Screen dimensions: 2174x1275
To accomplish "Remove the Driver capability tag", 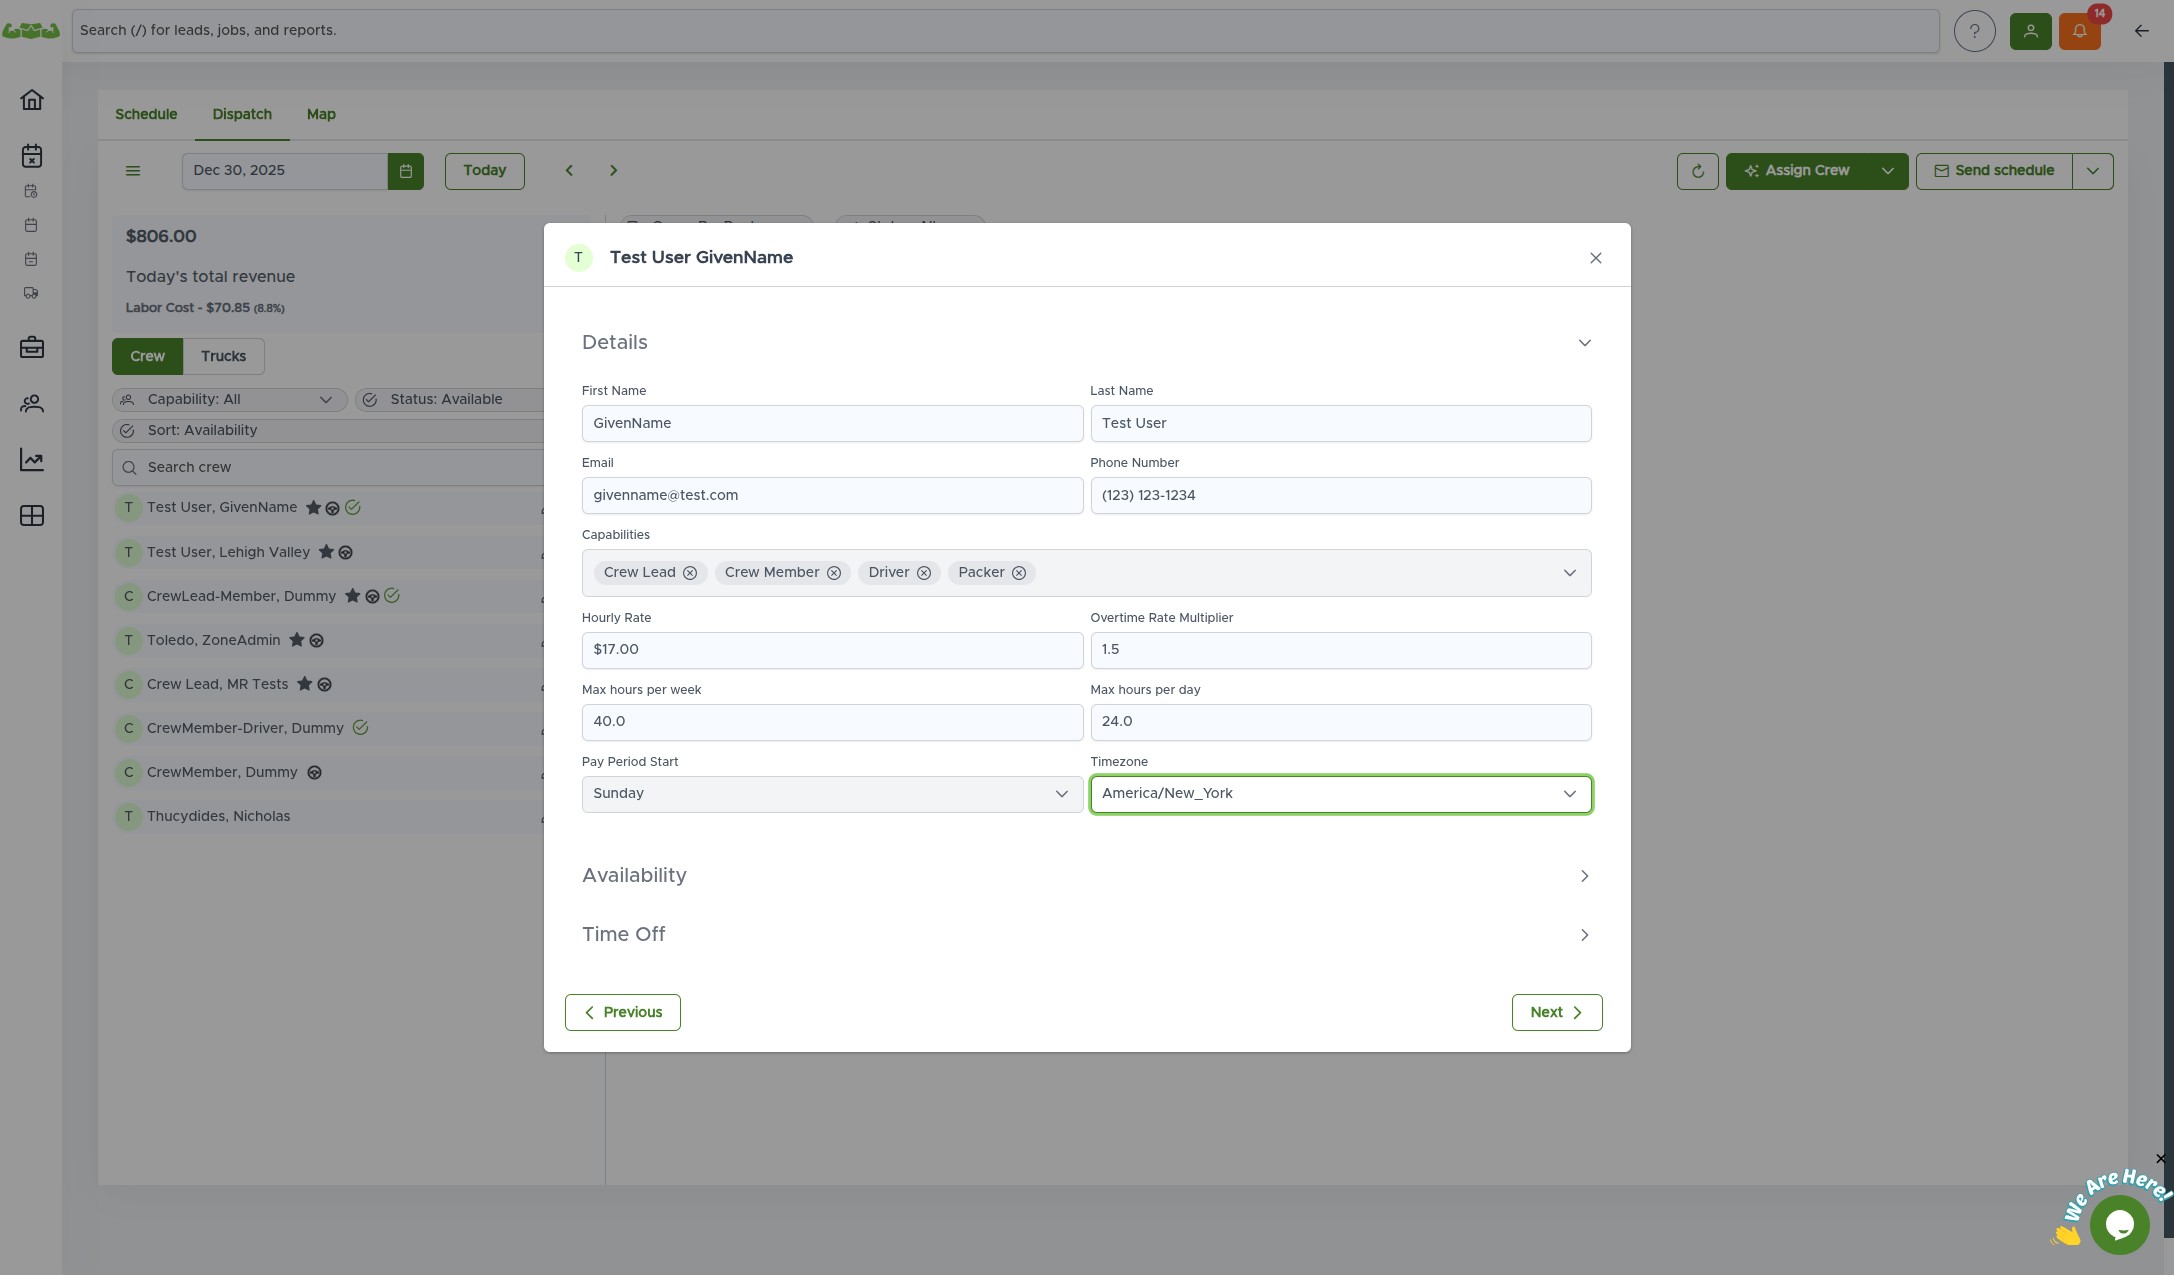I will point(924,573).
